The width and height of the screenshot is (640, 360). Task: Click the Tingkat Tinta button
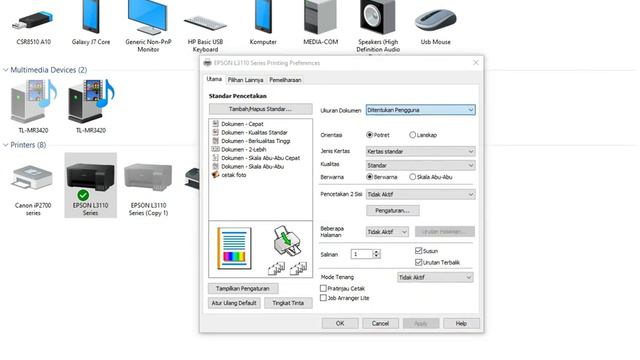288,303
